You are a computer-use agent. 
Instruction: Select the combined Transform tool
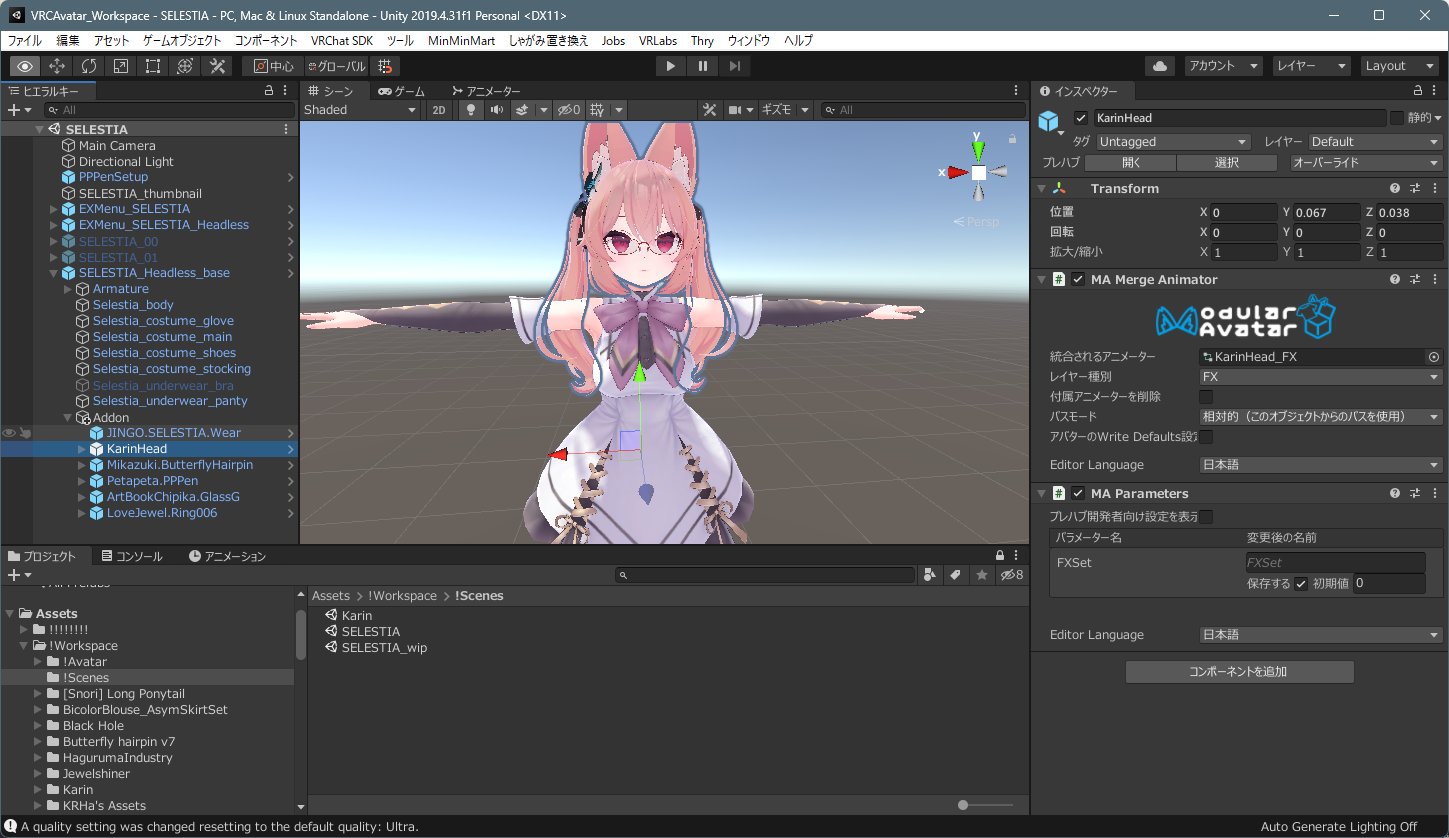pos(185,66)
